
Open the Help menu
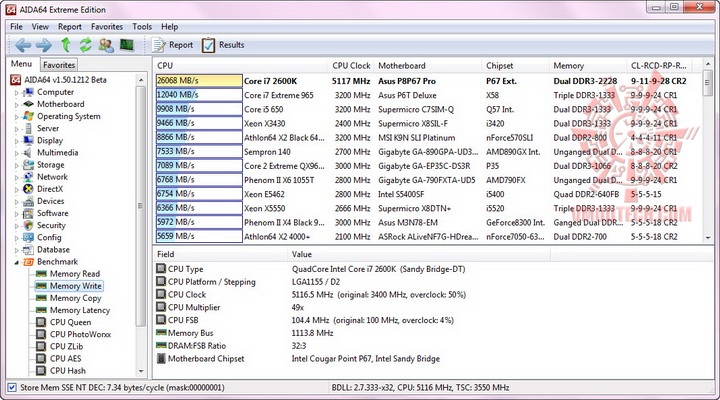169,27
